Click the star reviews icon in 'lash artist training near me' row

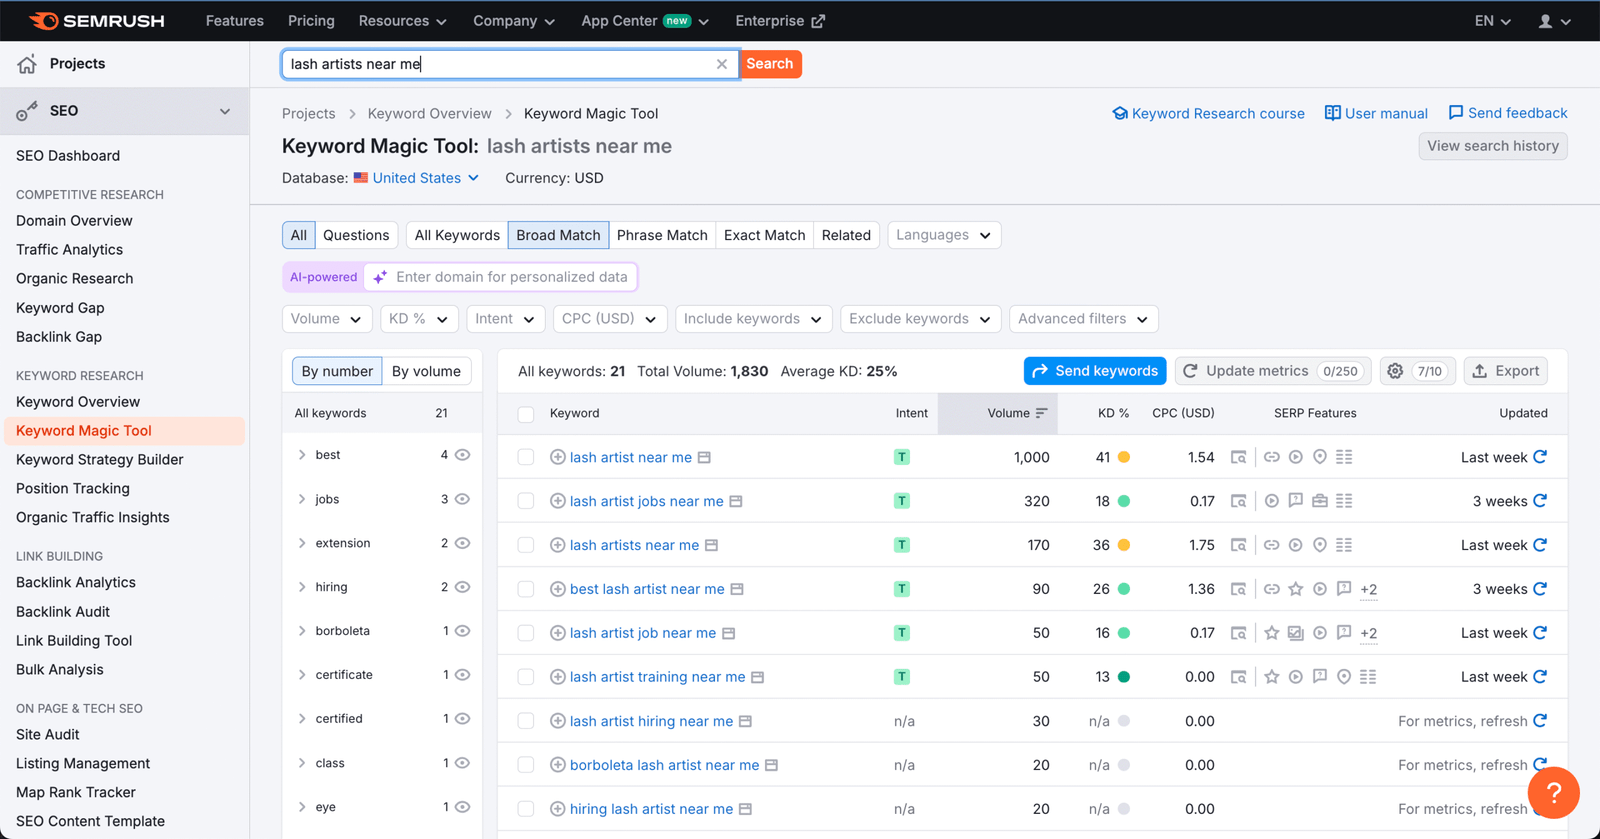click(1271, 677)
